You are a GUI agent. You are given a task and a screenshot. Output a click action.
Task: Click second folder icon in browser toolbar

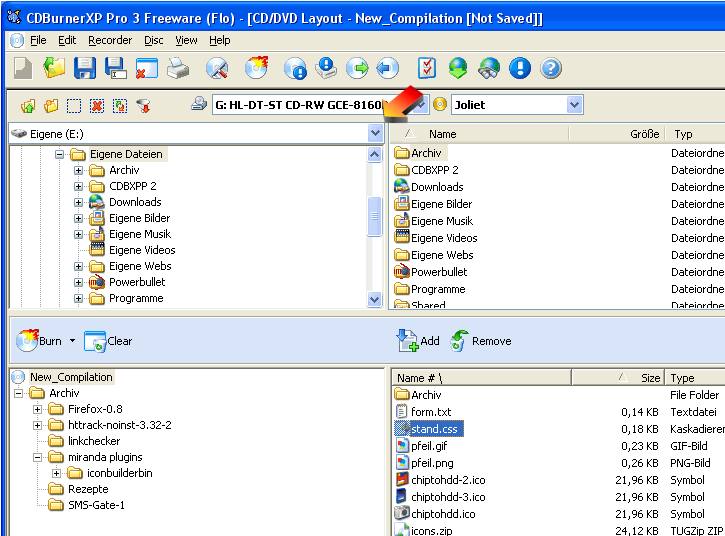[x=51, y=106]
